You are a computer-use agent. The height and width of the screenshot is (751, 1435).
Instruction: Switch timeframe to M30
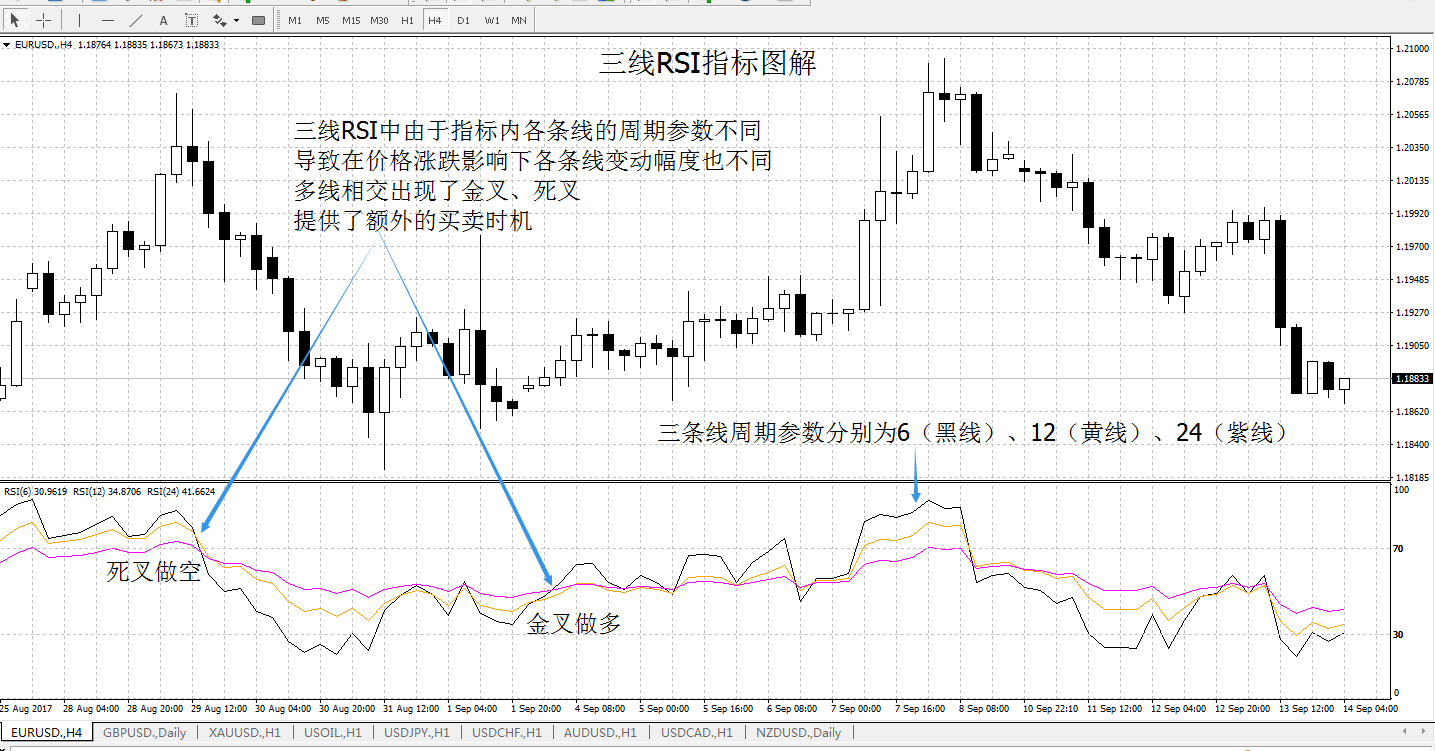point(379,20)
